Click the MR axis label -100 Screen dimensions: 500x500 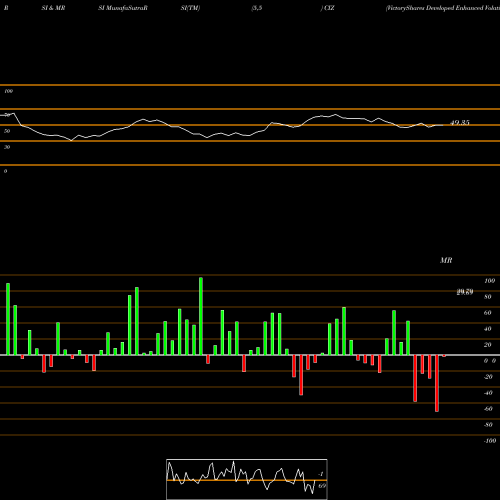(x=490, y=441)
